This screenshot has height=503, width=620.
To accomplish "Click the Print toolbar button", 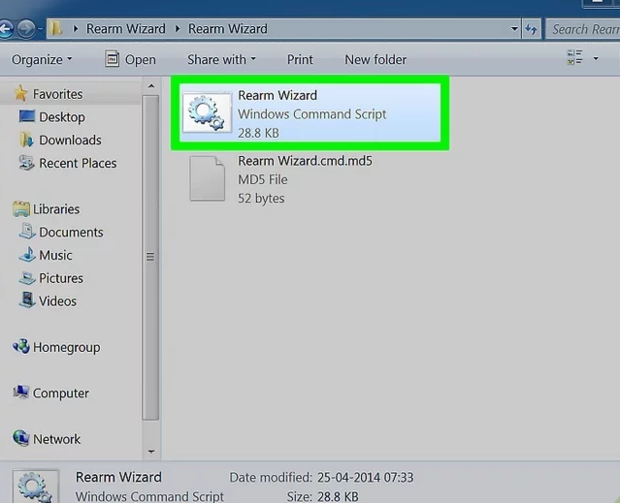I will pyautogui.click(x=300, y=59).
